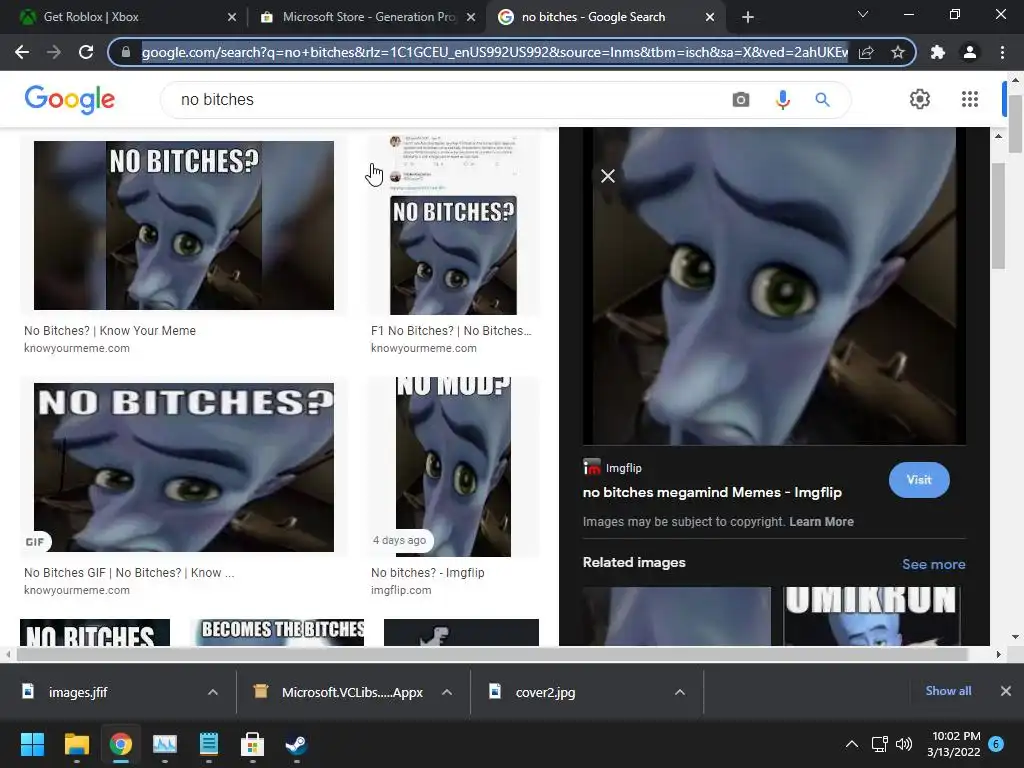Open the Chrome extensions puzzle icon

coord(938,52)
